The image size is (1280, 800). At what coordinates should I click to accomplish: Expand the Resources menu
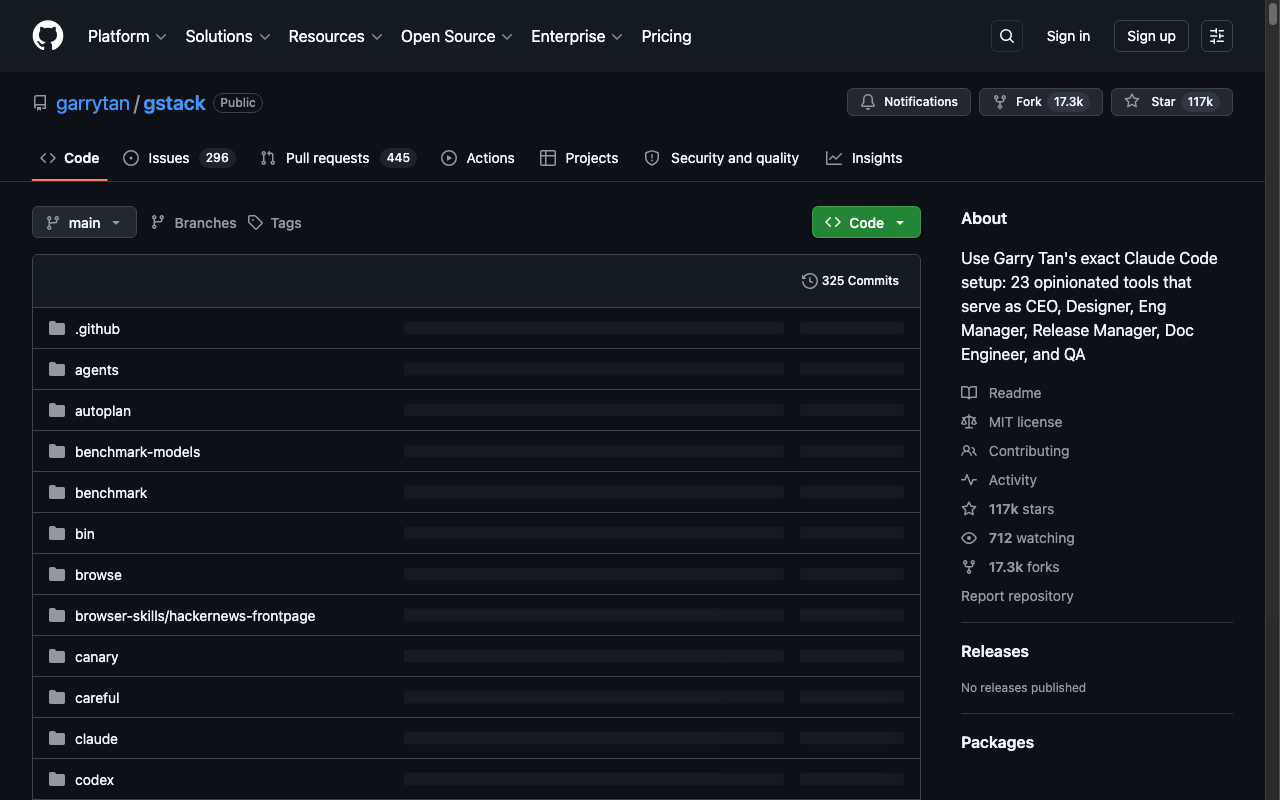pos(336,36)
